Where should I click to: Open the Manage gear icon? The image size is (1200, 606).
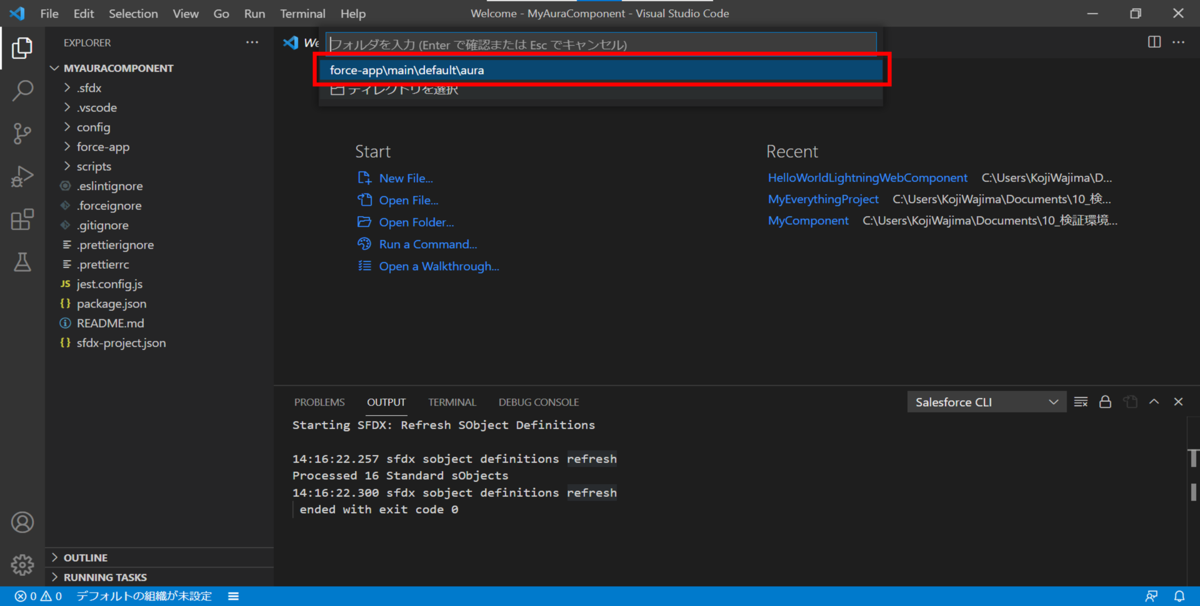22,565
